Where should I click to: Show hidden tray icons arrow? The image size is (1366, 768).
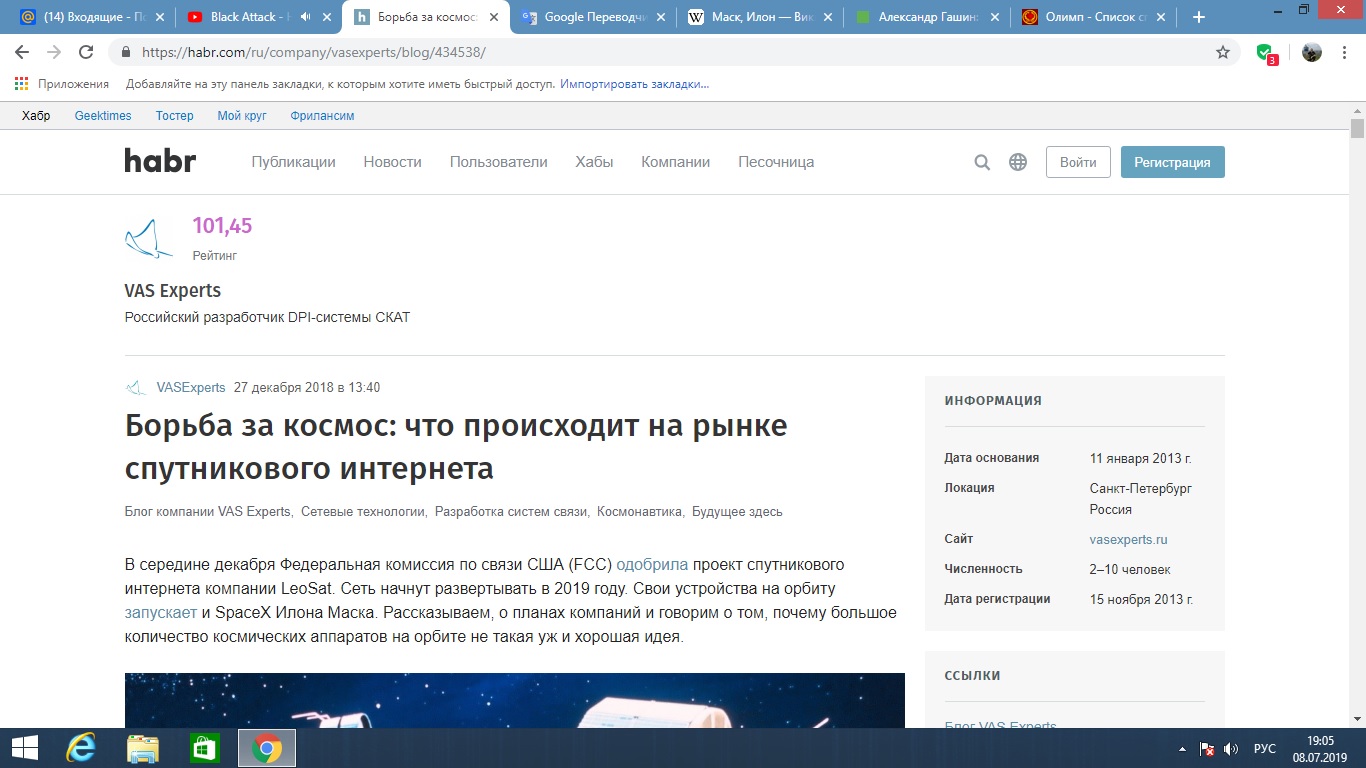(1183, 748)
